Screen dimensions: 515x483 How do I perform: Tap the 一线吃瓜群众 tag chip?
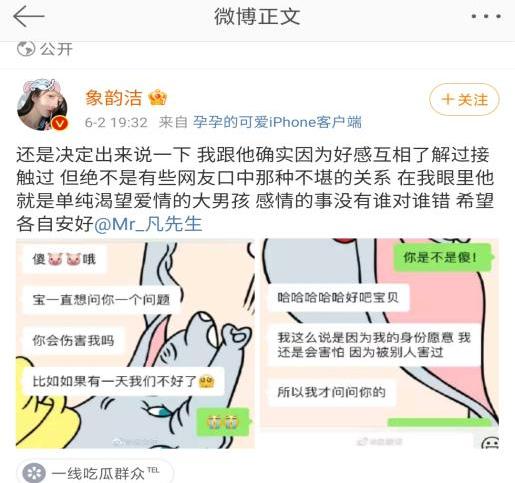pos(95,472)
